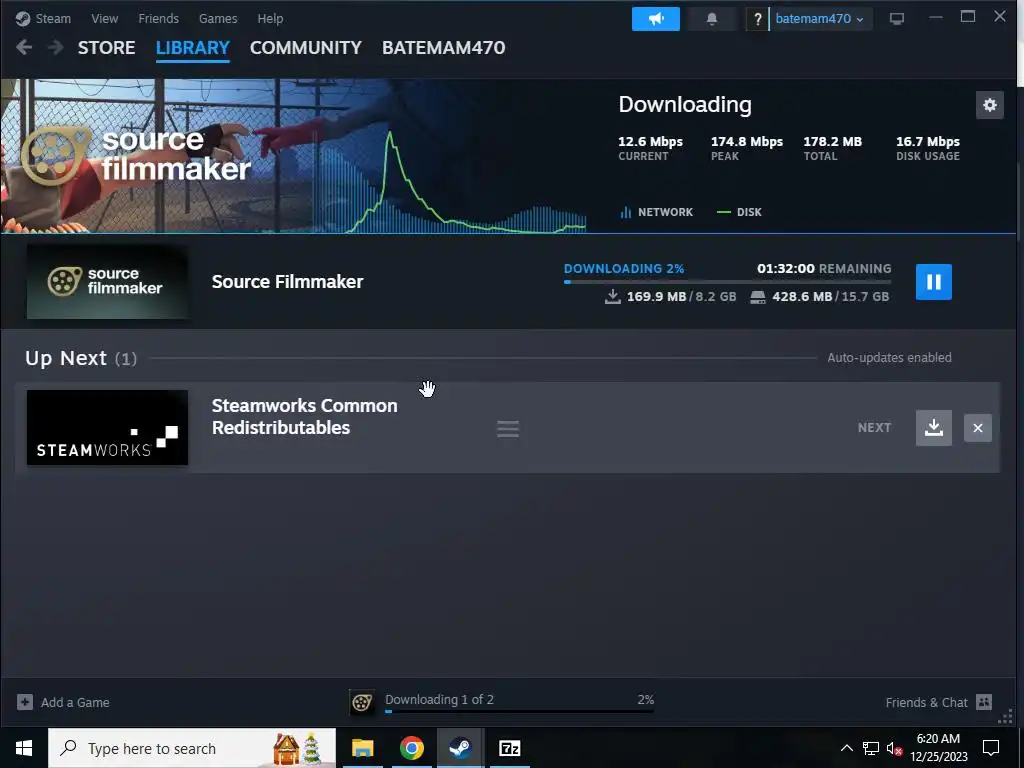Click Steamworks Common Redistributables title
The width and height of the screenshot is (1024, 768).
point(304,417)
